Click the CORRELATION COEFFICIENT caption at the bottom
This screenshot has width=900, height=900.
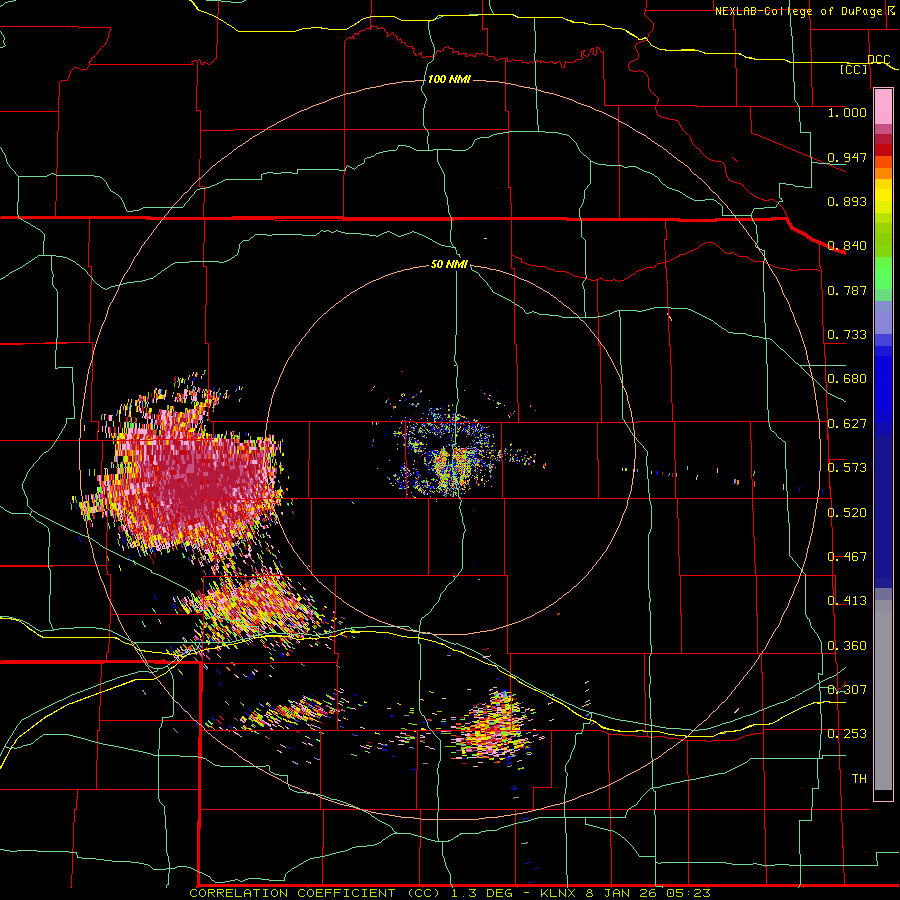pyautogui.click(x=450, y=893)
